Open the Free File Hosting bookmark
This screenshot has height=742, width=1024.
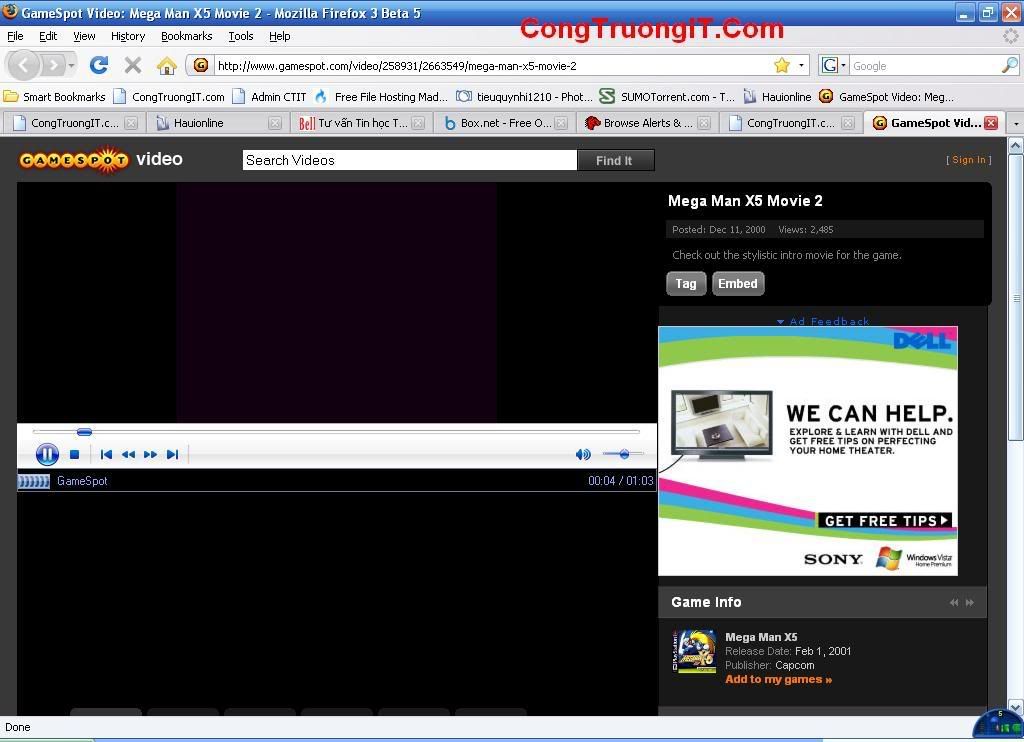[x=381, y=97]
